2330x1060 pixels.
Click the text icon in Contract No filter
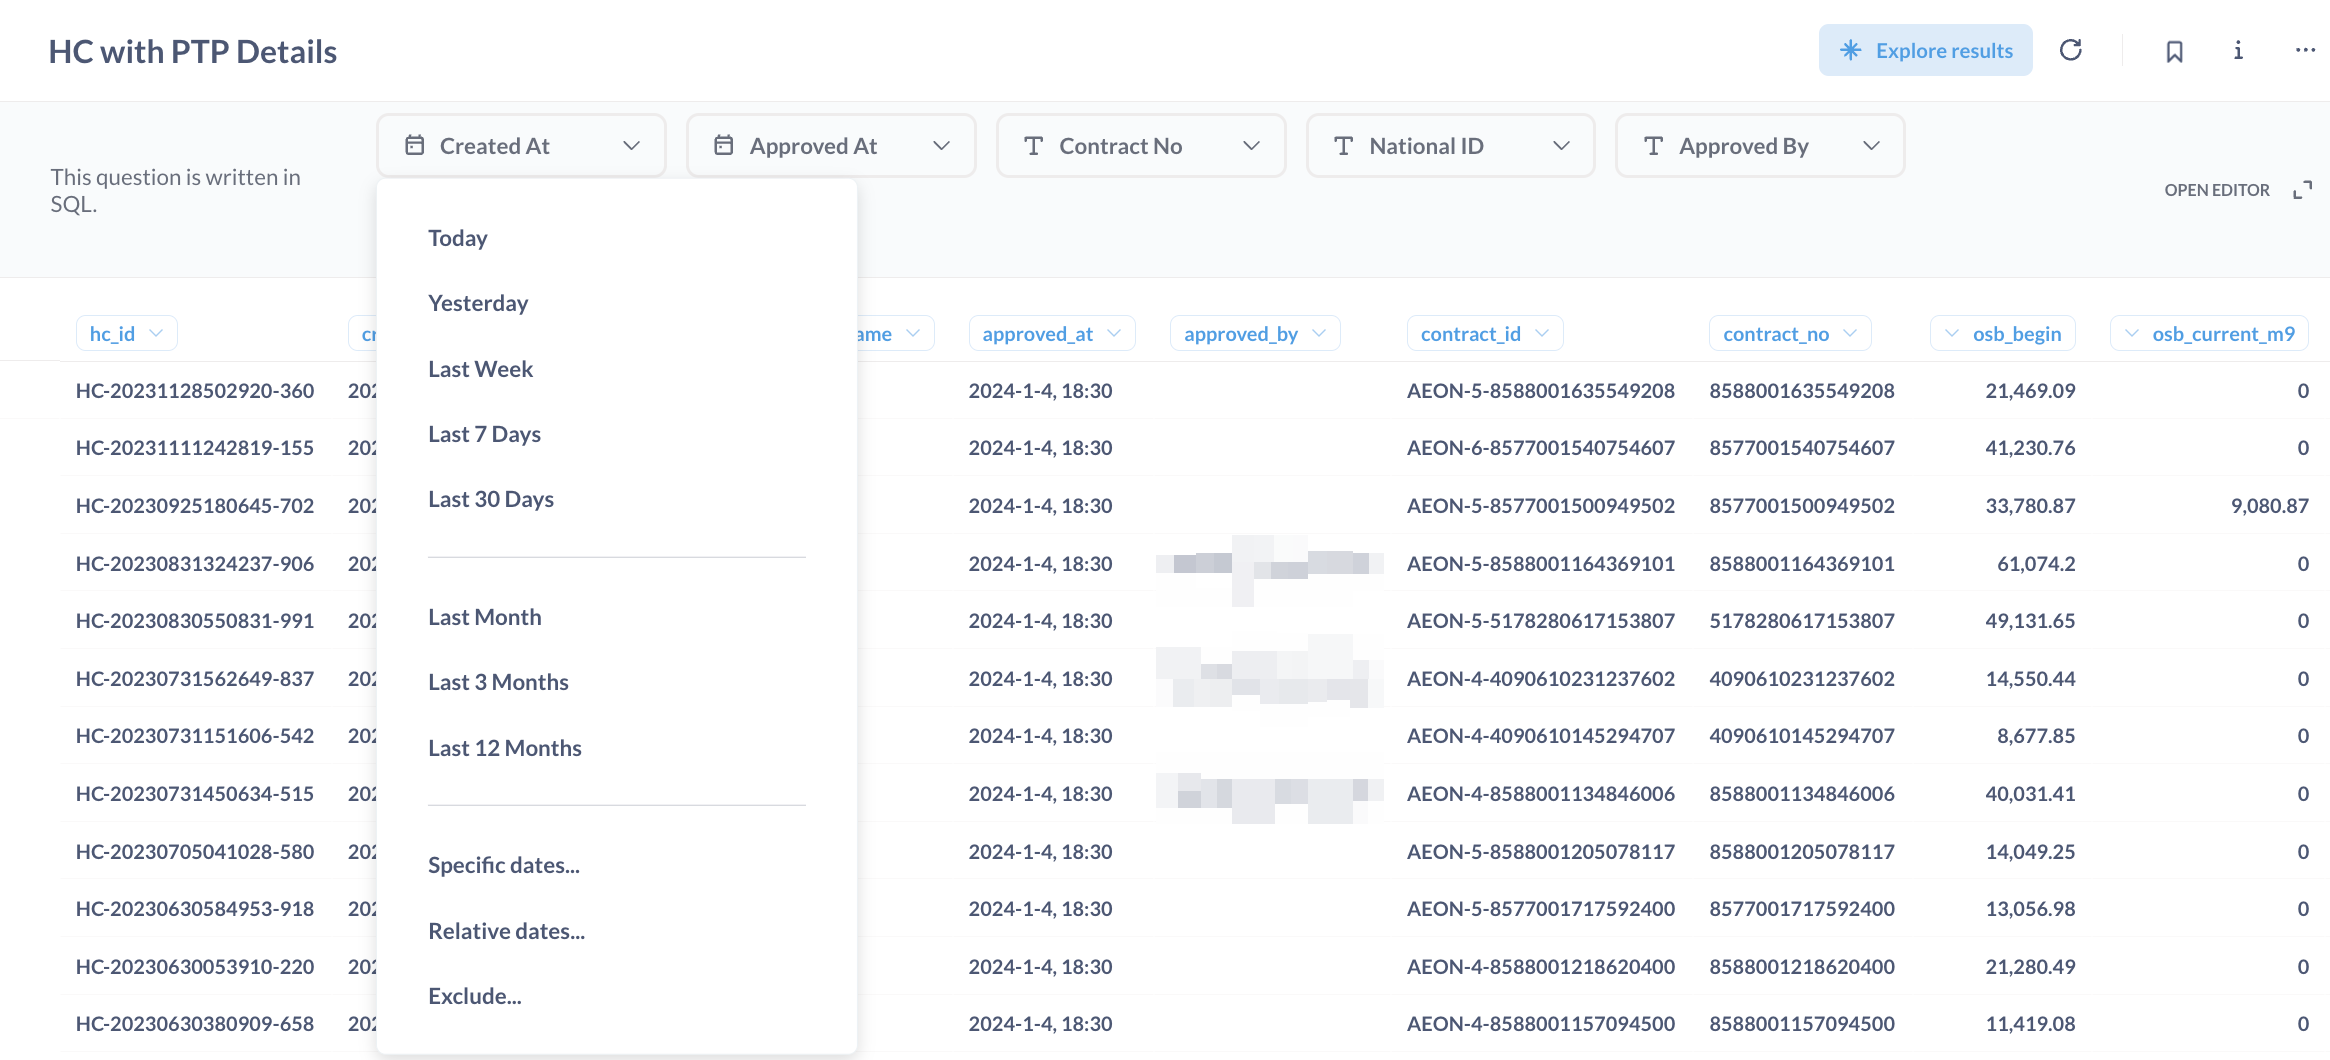point(1034,146)
